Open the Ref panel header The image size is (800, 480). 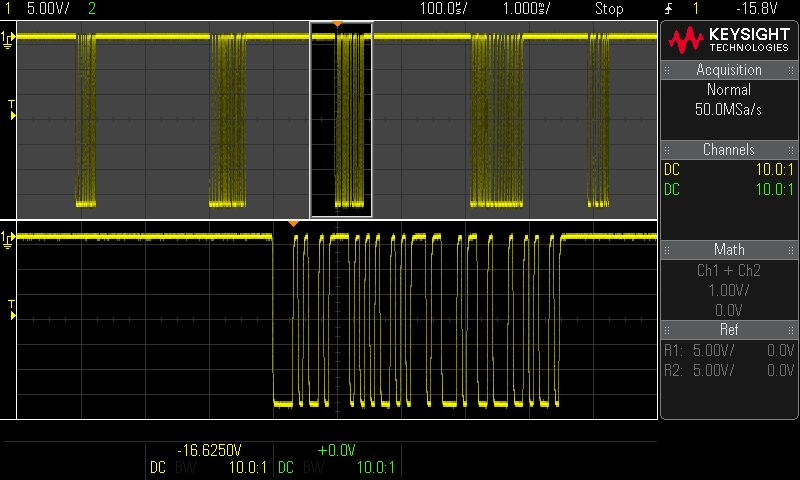(729, 329)
